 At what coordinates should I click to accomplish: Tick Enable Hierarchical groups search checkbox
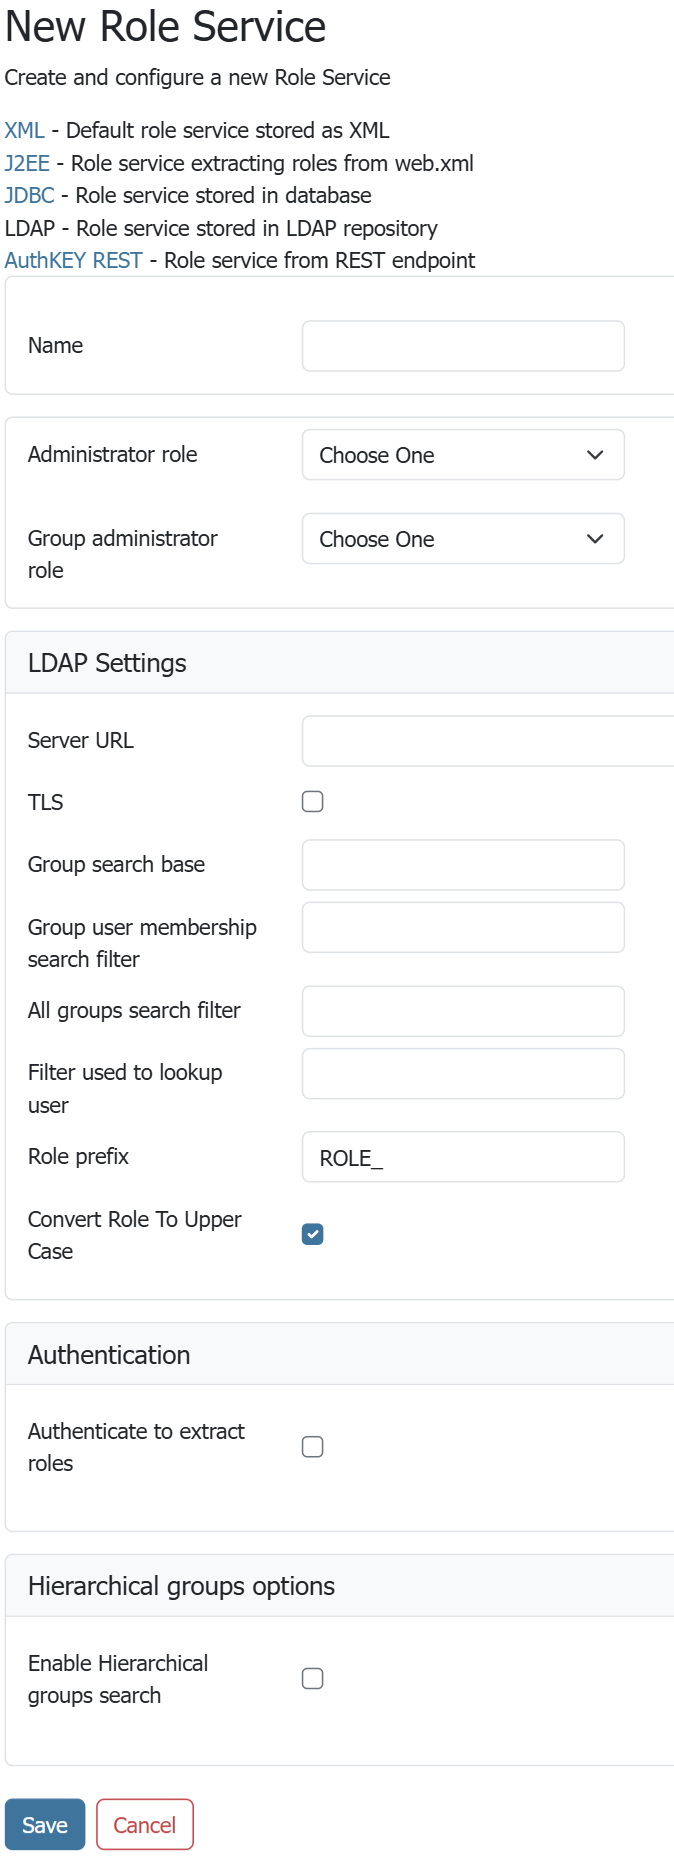313,1679
